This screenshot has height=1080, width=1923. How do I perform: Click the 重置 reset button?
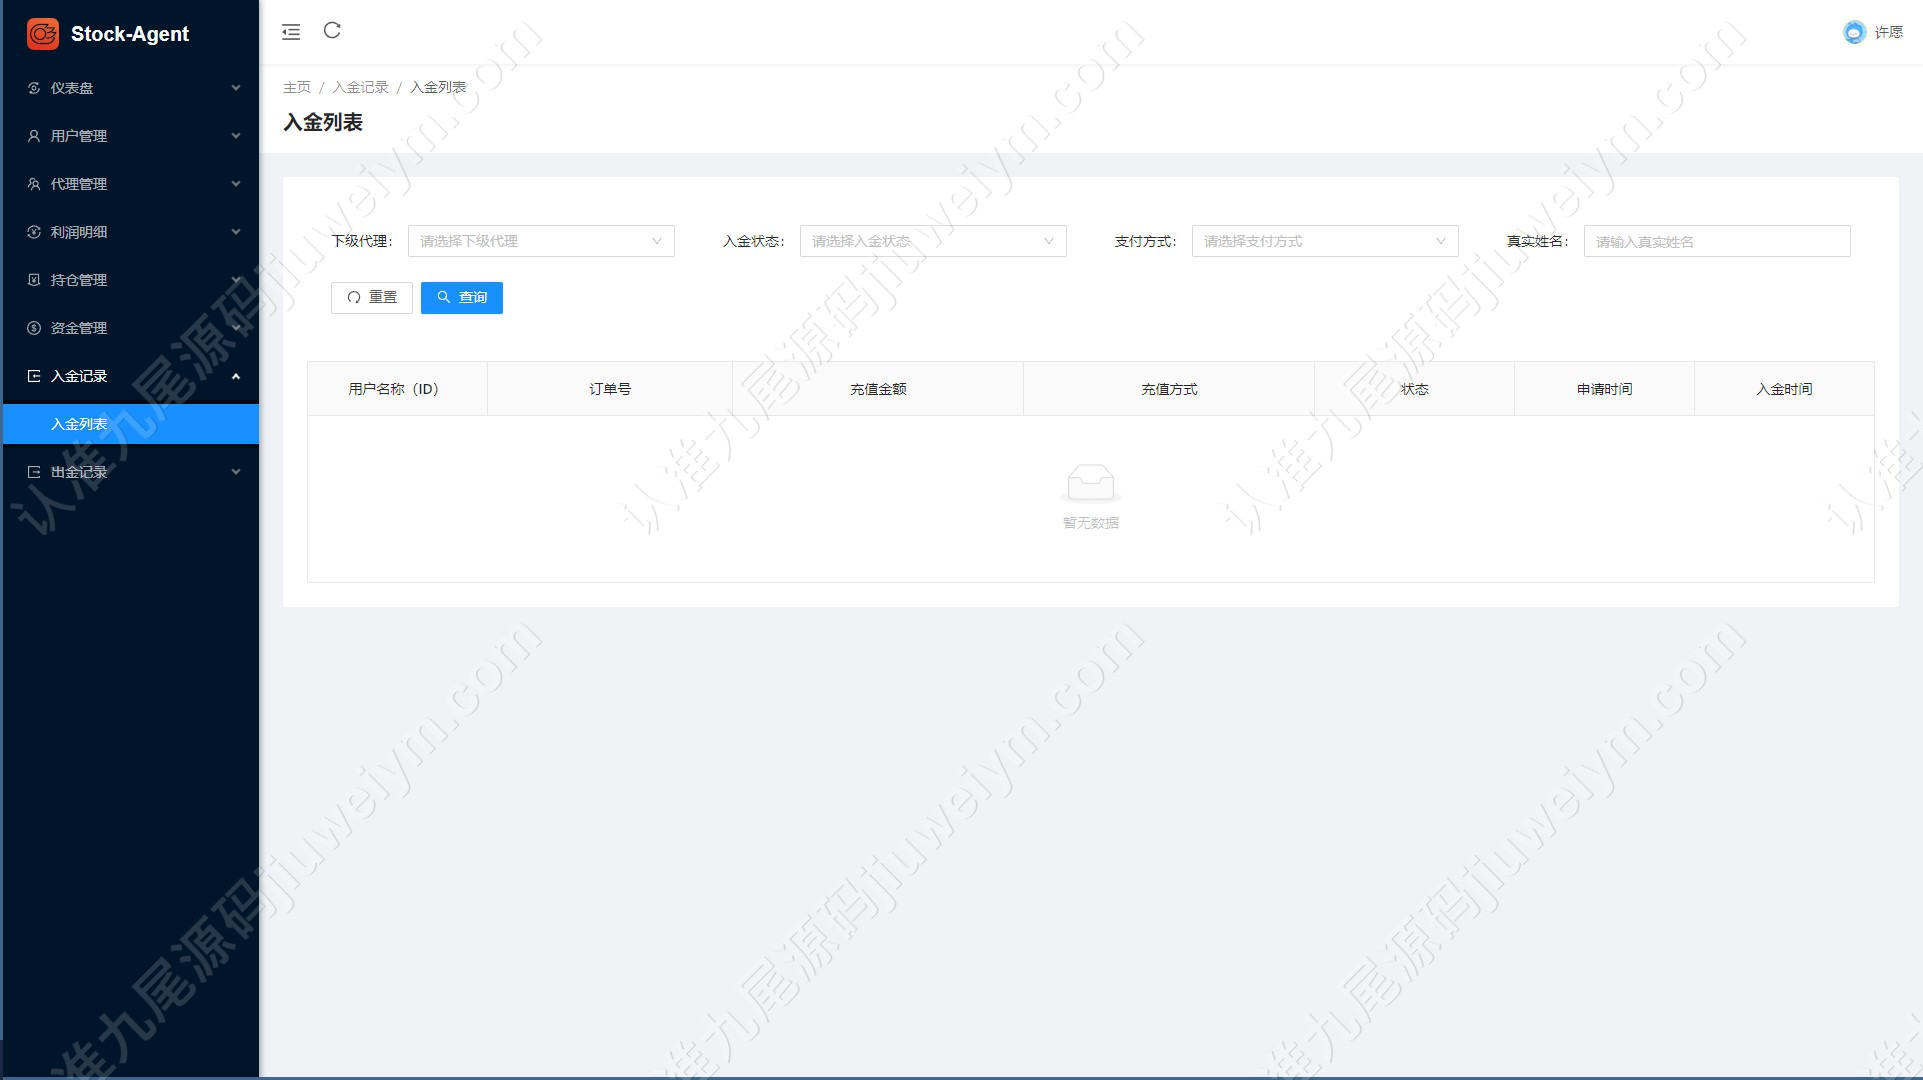coord(372,298)
